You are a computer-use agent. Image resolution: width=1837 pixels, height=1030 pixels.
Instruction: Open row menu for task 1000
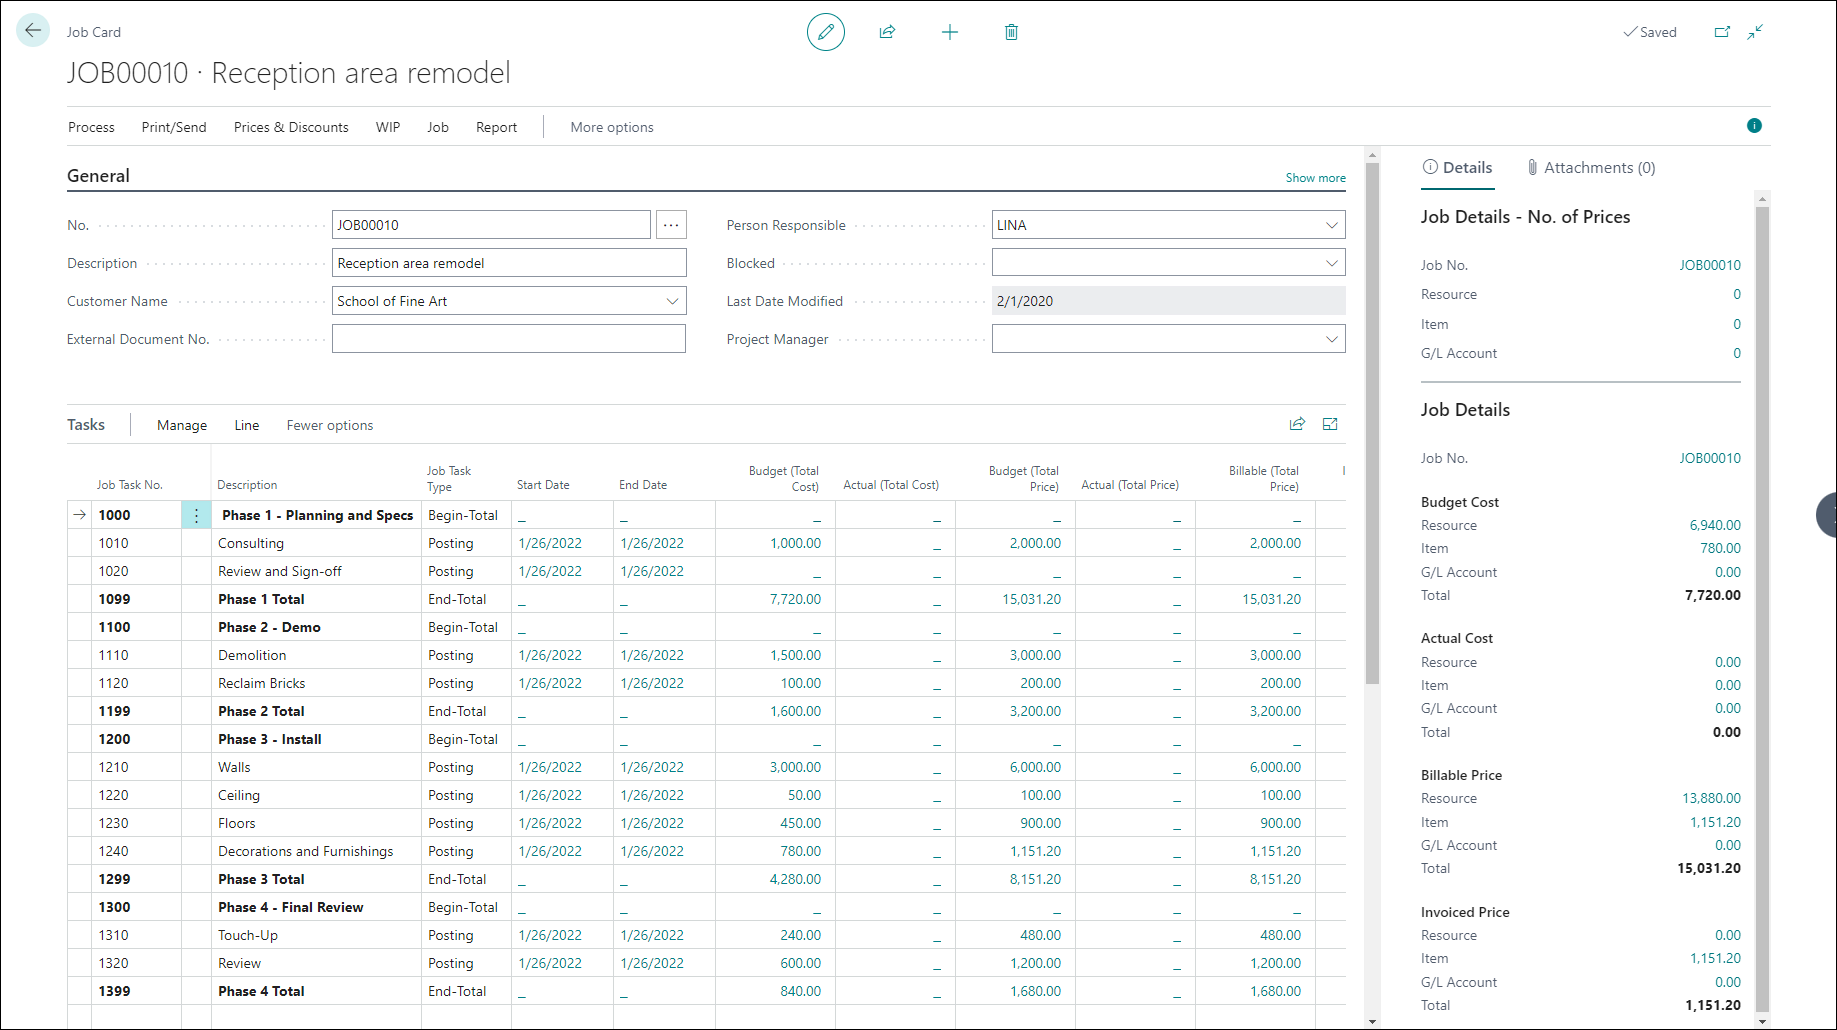pos(196,515)
